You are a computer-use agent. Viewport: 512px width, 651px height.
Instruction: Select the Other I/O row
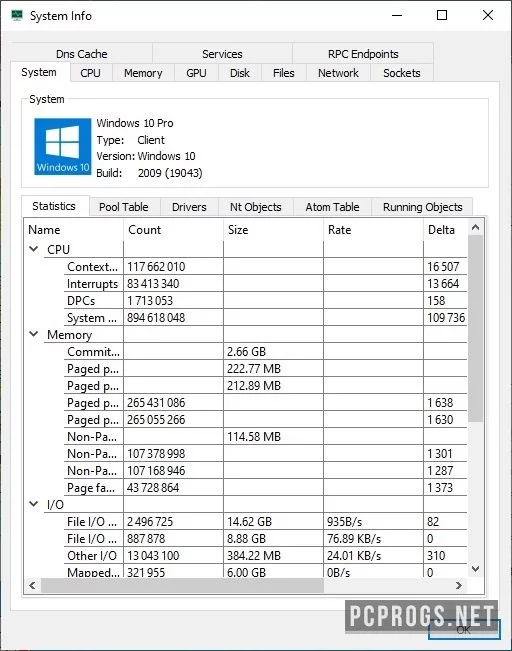coord(245,555)
